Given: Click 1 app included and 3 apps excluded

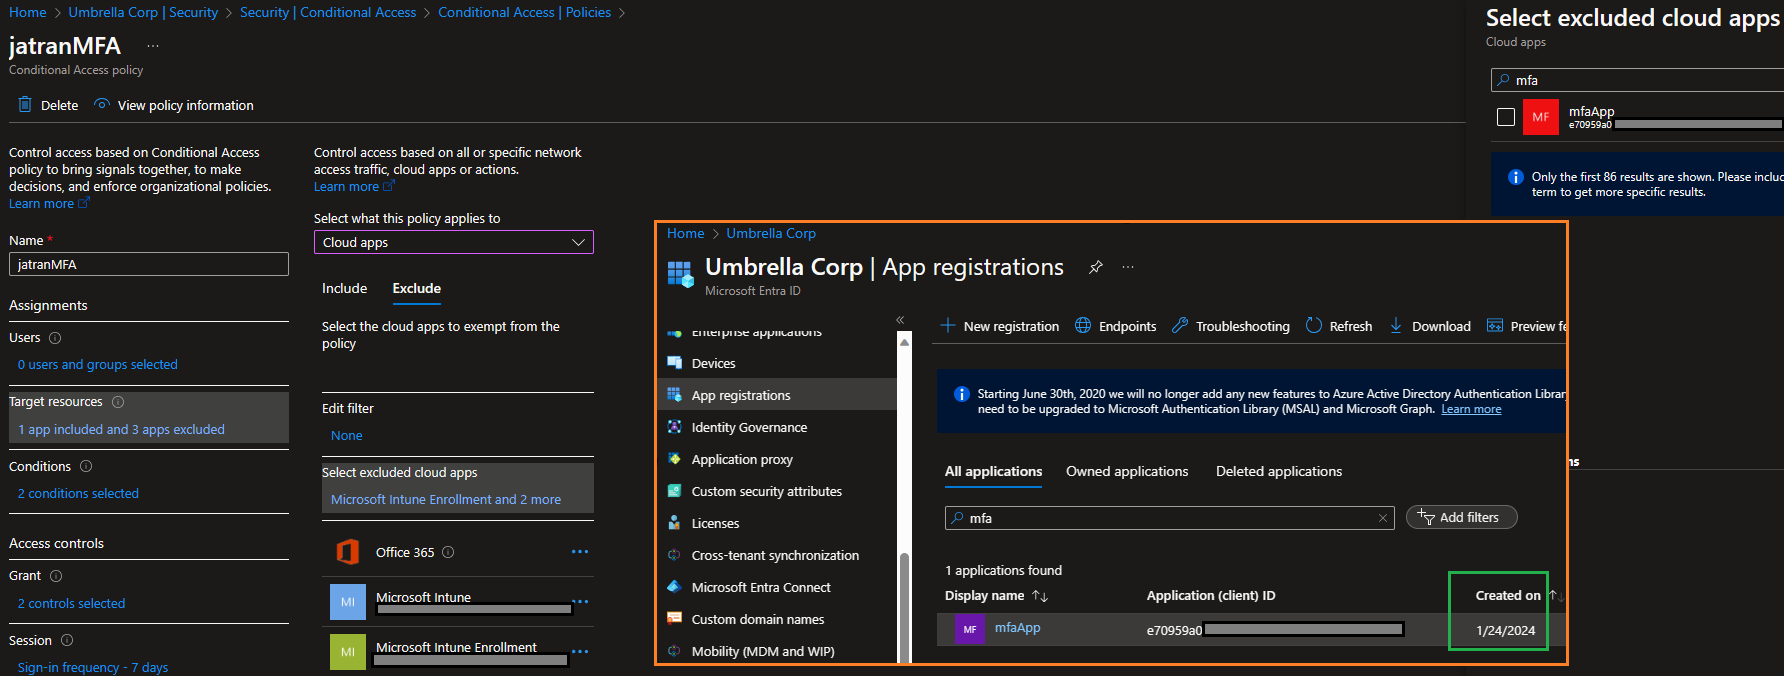Looking at the screenshot, I should click(x=121, y=430).
